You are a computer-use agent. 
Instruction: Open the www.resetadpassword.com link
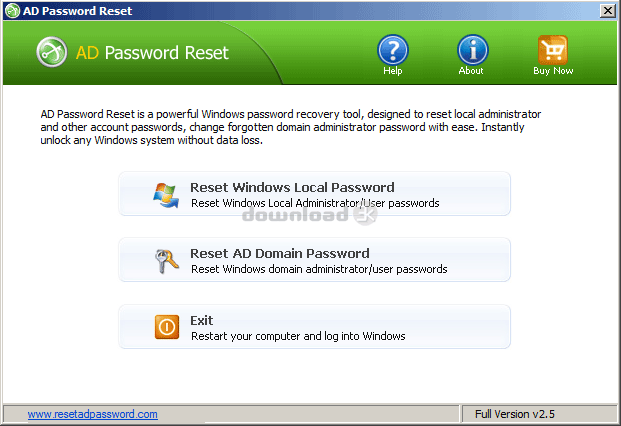93,414
